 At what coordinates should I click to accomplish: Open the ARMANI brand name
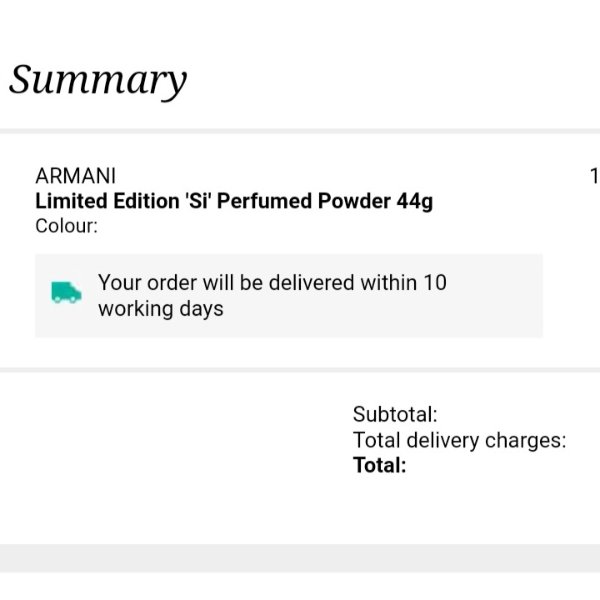pyautogui.click(x=75, y=176)
